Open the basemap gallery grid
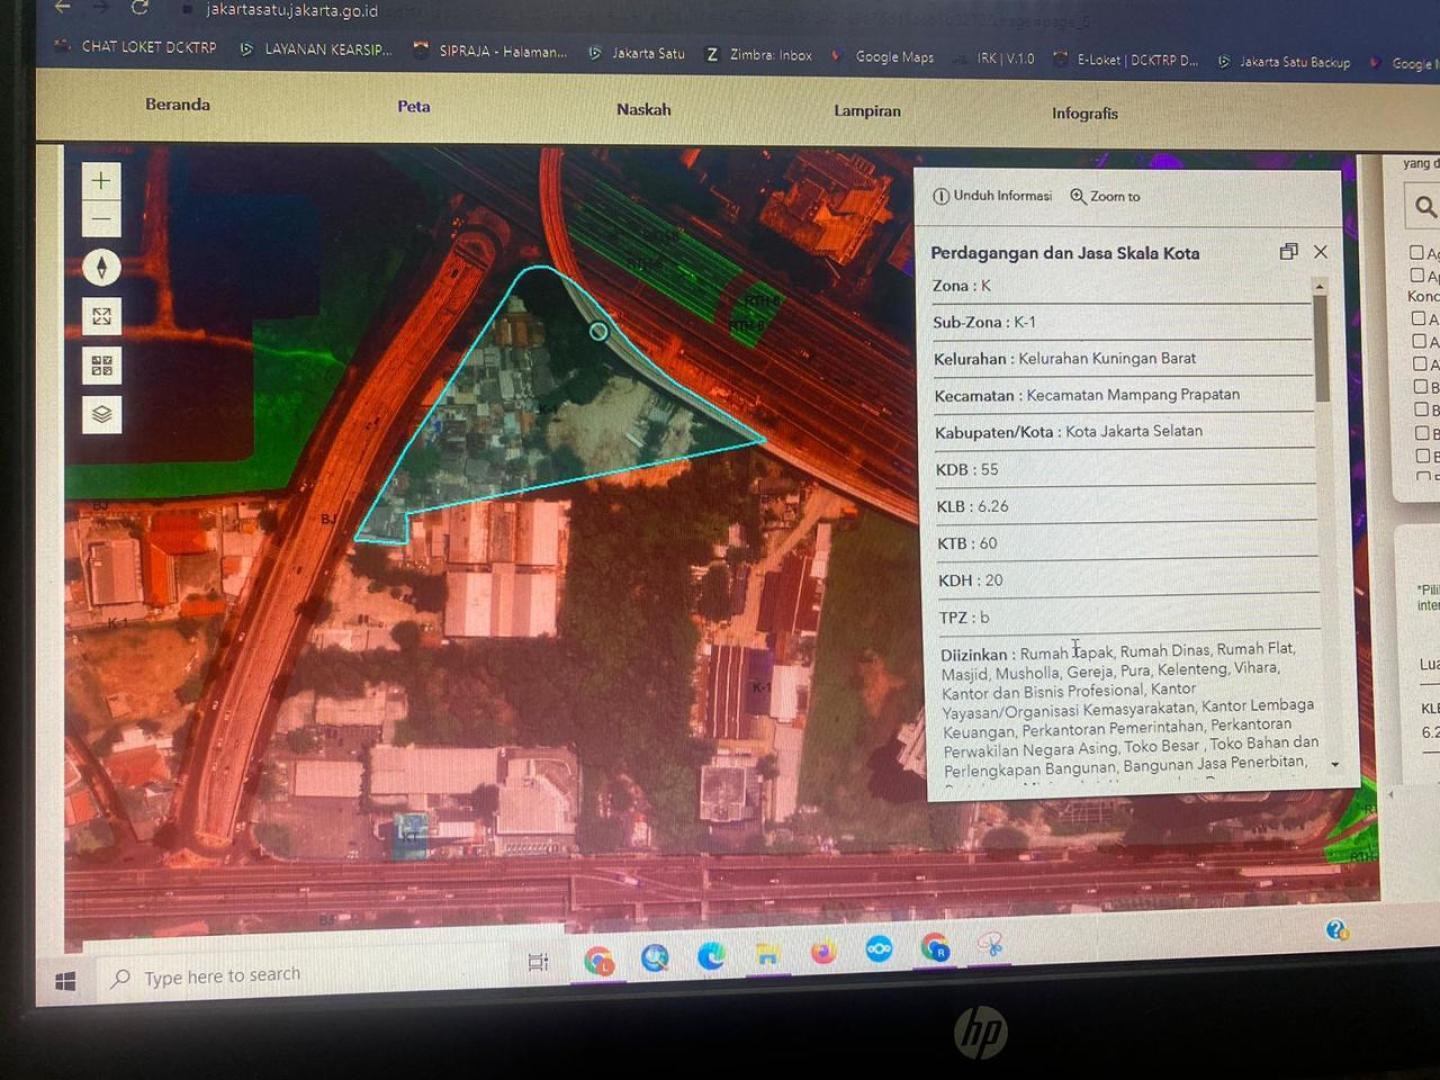Viewport: 1440px width, 1080px height. click(x=102, y=366)
